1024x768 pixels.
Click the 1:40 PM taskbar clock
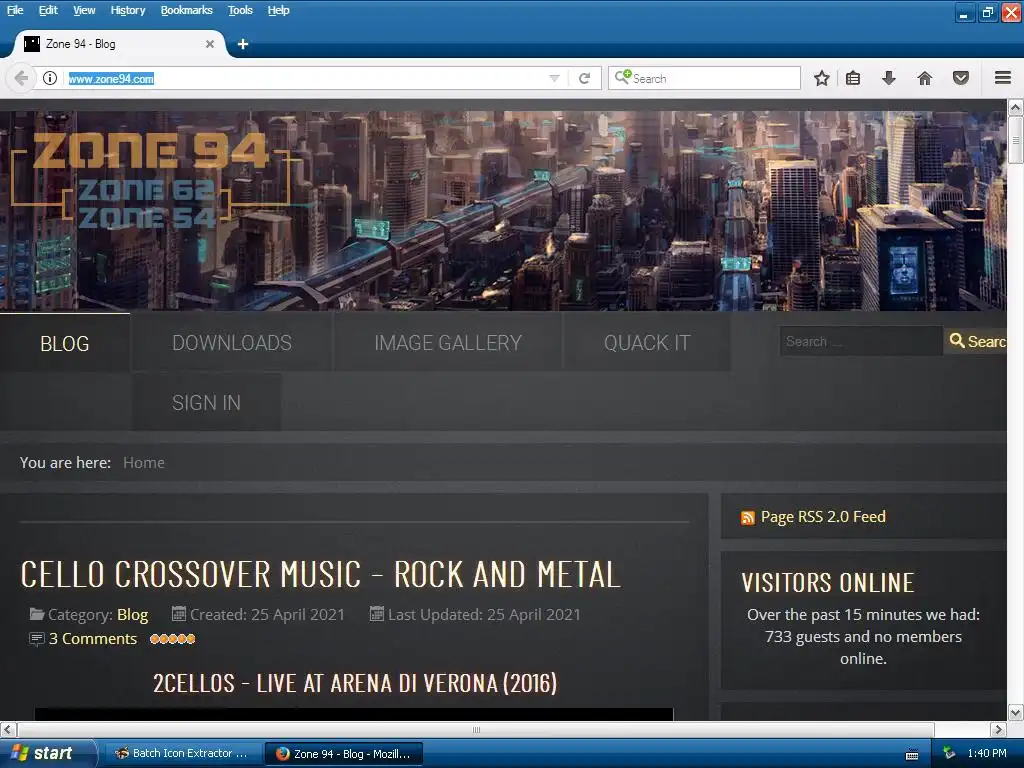pos(986,753)
